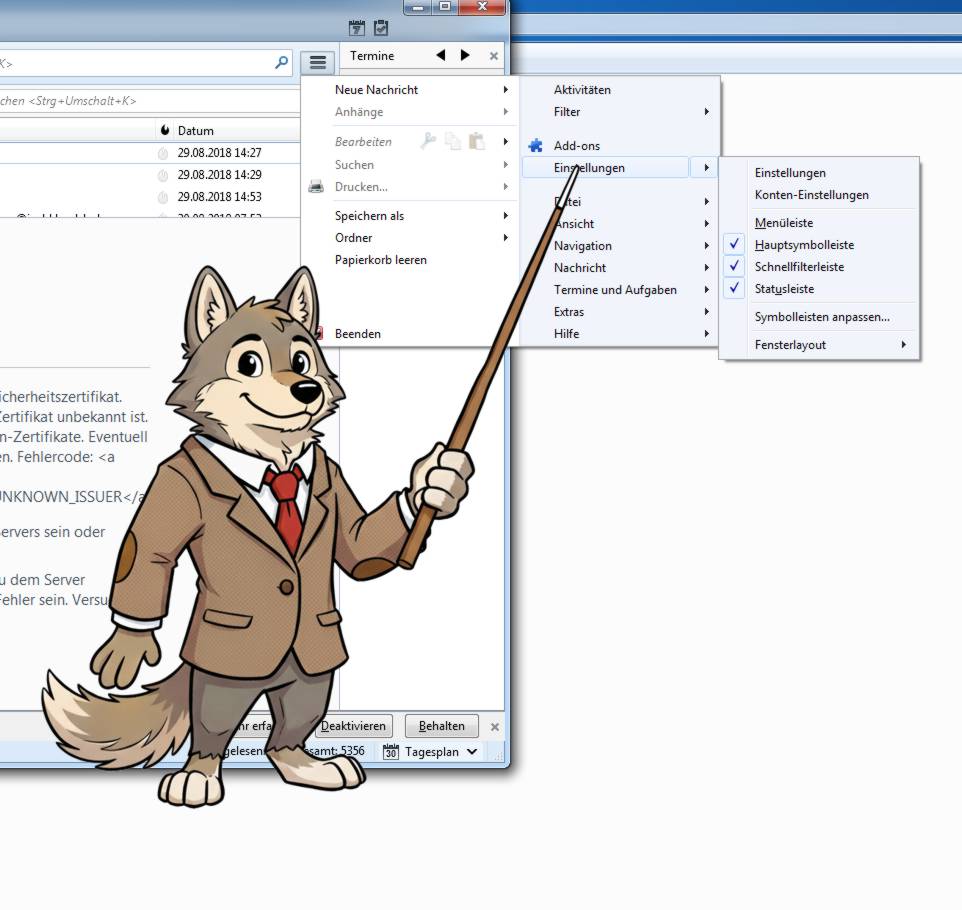962x910 pixels.
Task: Select Konten-Einstellungen from the submenu
Action: [x=811, y=195]
